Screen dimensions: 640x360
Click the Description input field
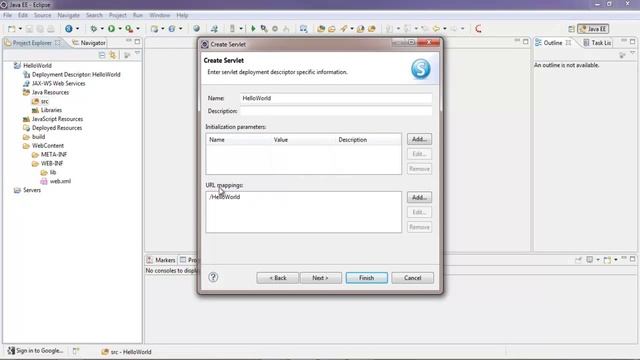pos(336,111)
